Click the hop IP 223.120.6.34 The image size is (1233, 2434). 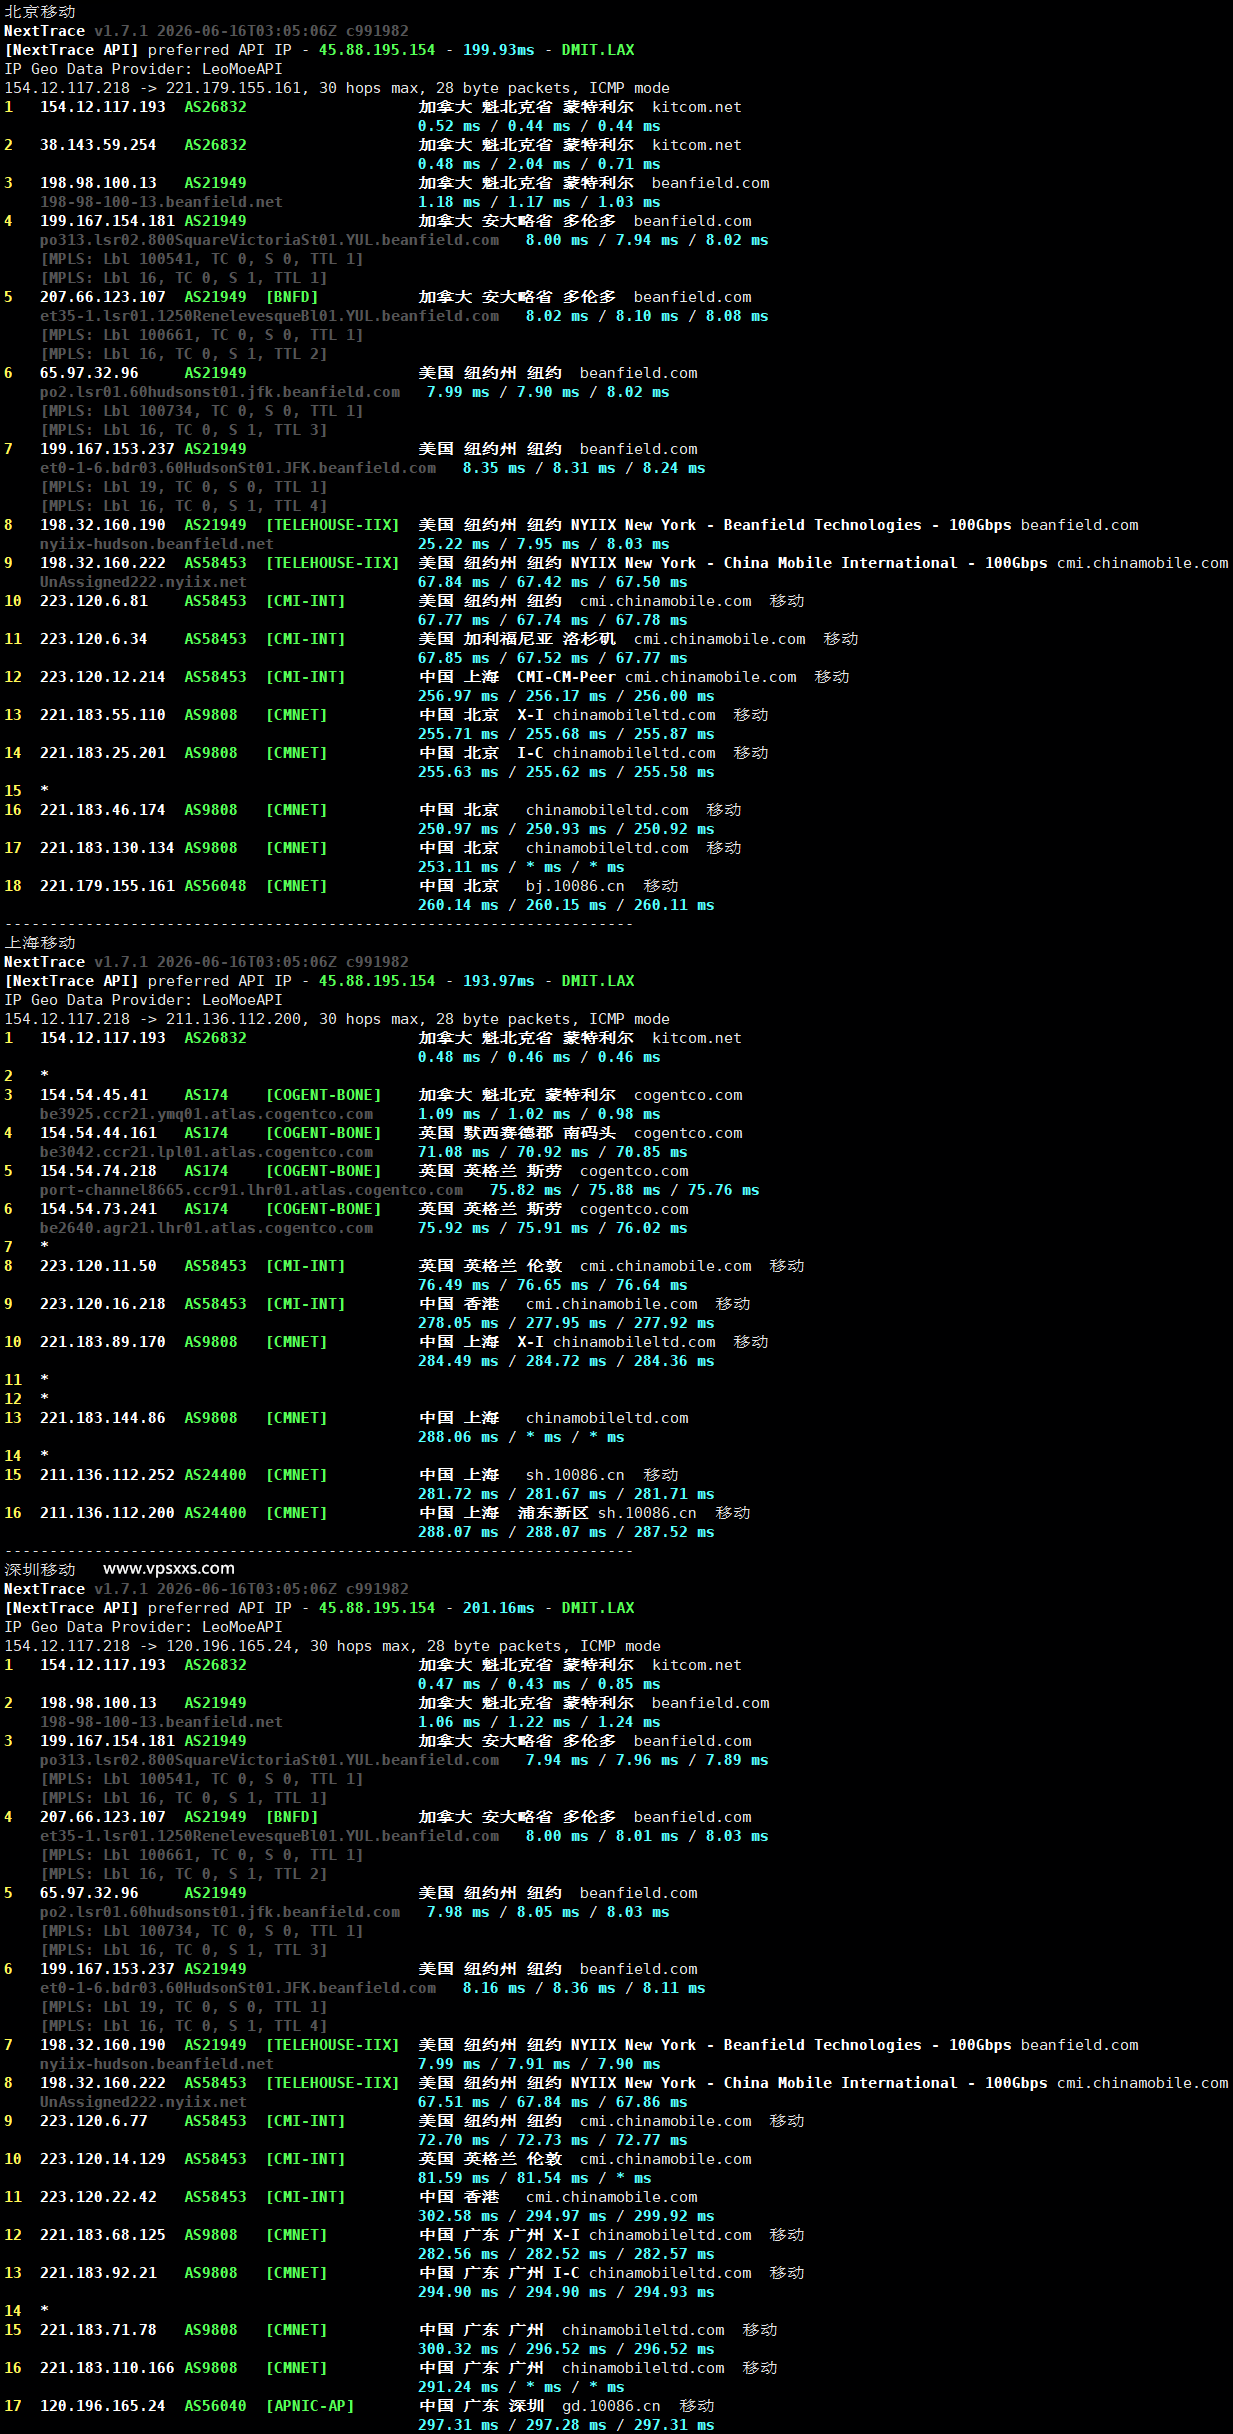(94, 639)
